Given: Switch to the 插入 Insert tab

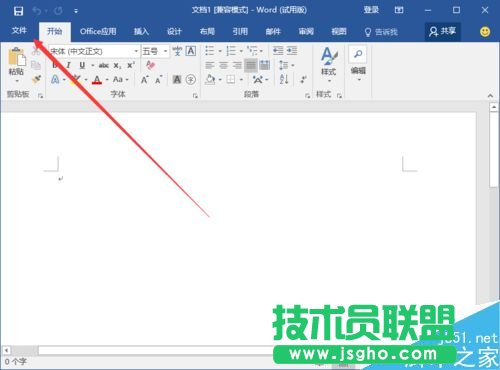Looking at the screenshot, I should pyautogui.click(x=141, y=32).
